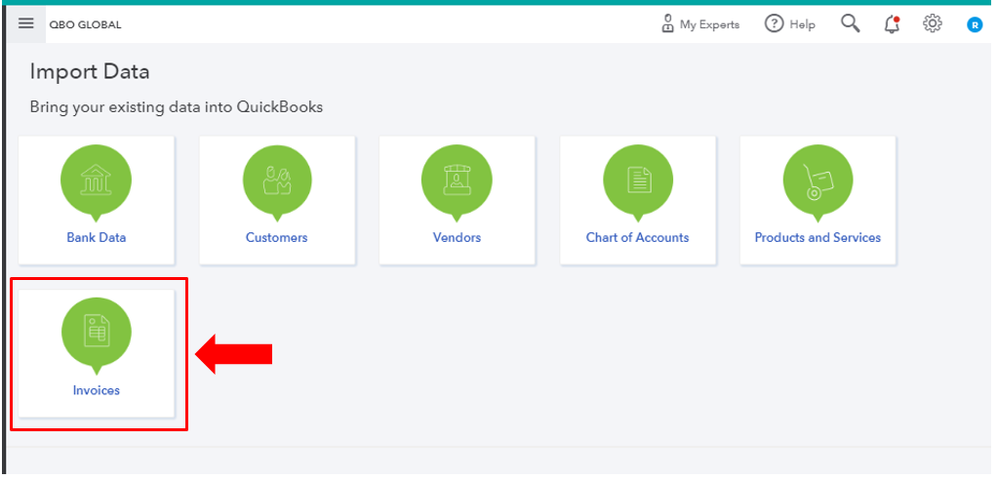The image size is (998, 481).
Task: Click the Chart of Accounts document icon
Action: (638, 181)
